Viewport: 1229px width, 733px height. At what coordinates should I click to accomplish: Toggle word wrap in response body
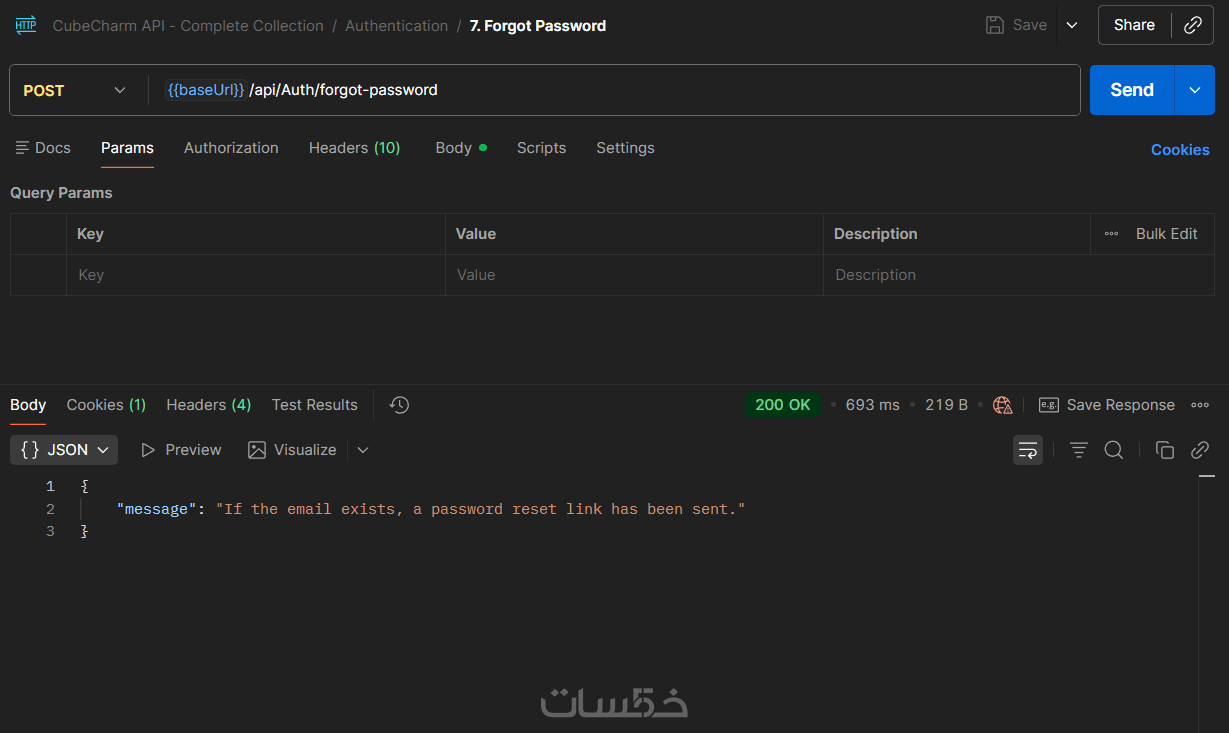[1027, 450]
